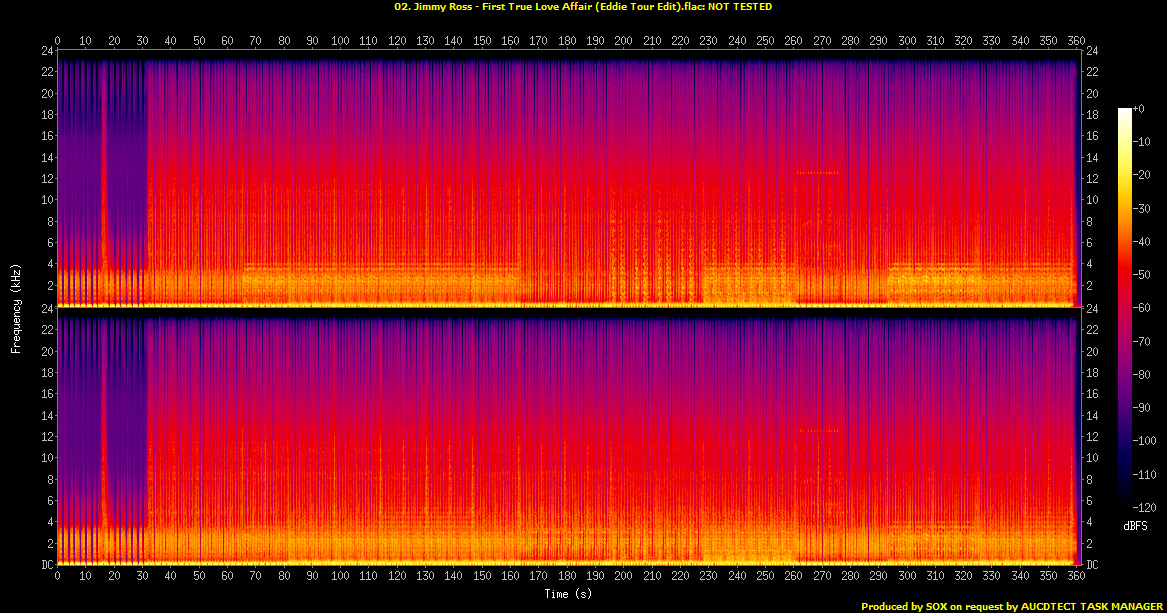
Task: Select the 270 s mark on the bottom time axis
Action: coord(822,578)
